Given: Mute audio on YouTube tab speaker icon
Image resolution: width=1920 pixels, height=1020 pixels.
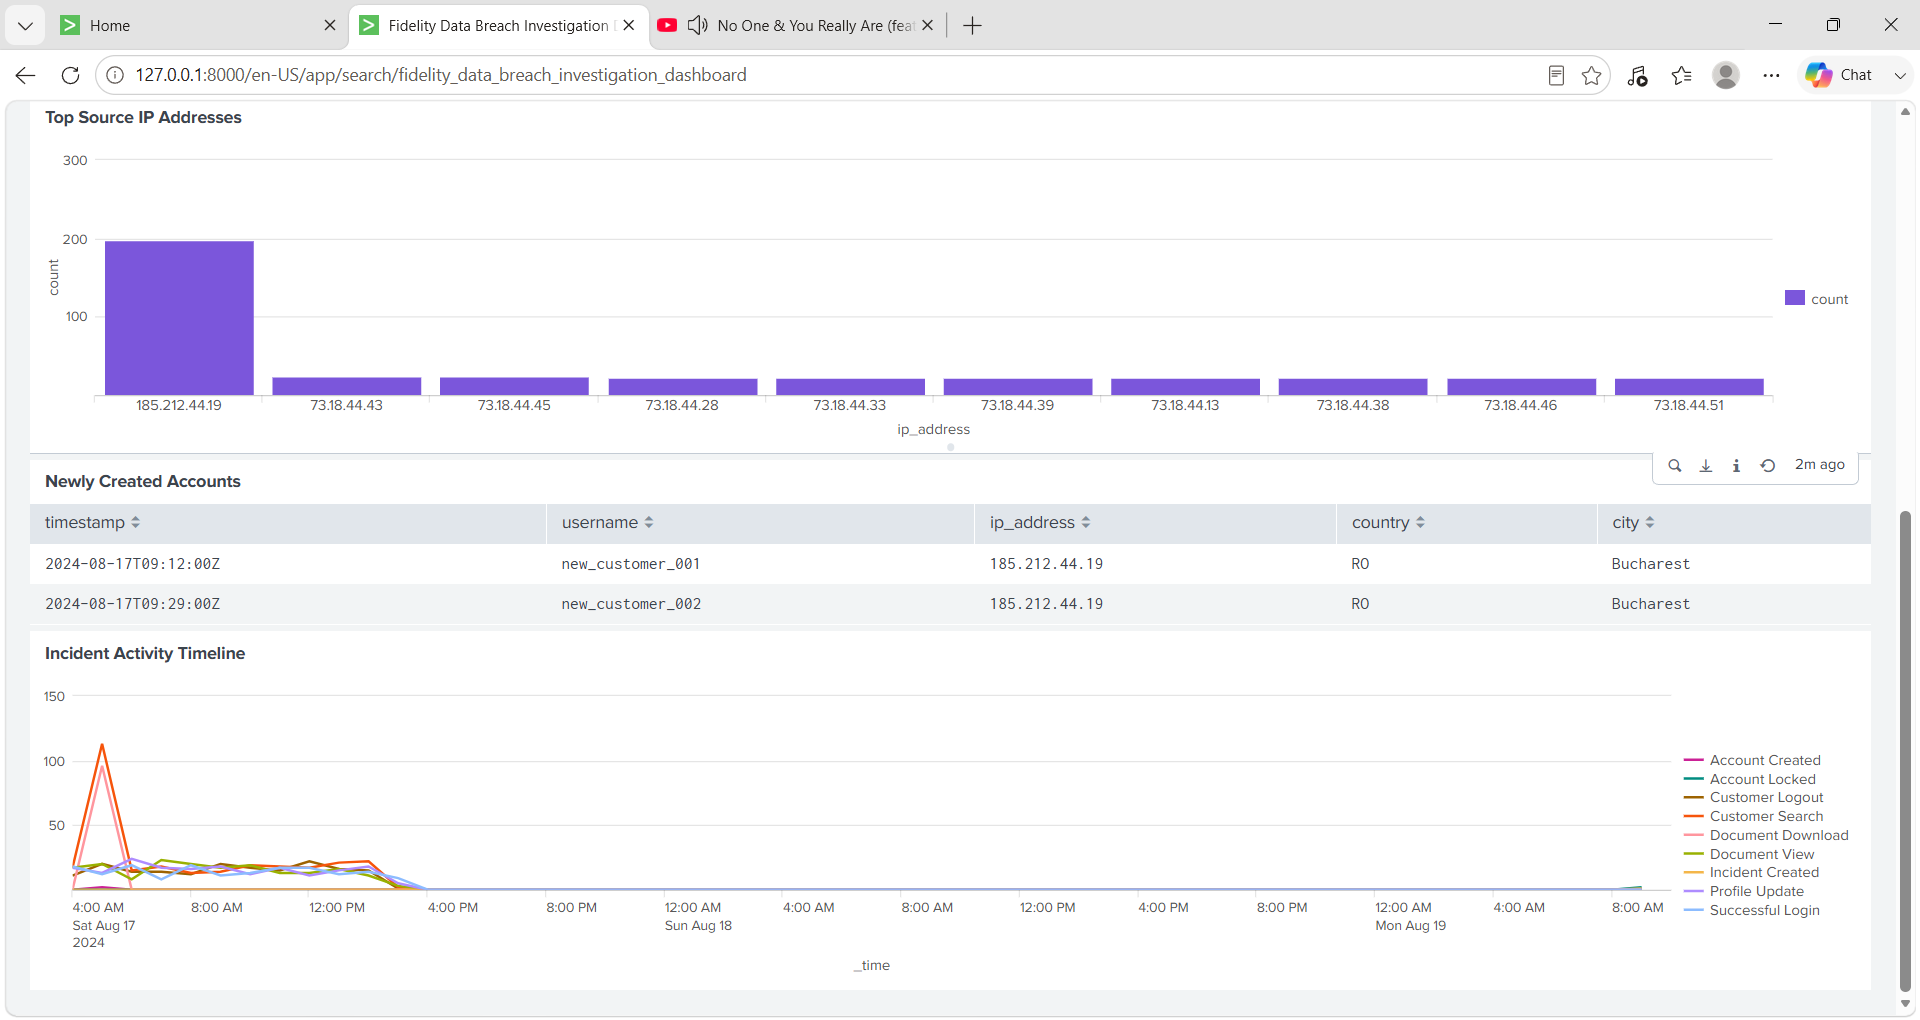Looking at the screenshot, I should [698, 25].
